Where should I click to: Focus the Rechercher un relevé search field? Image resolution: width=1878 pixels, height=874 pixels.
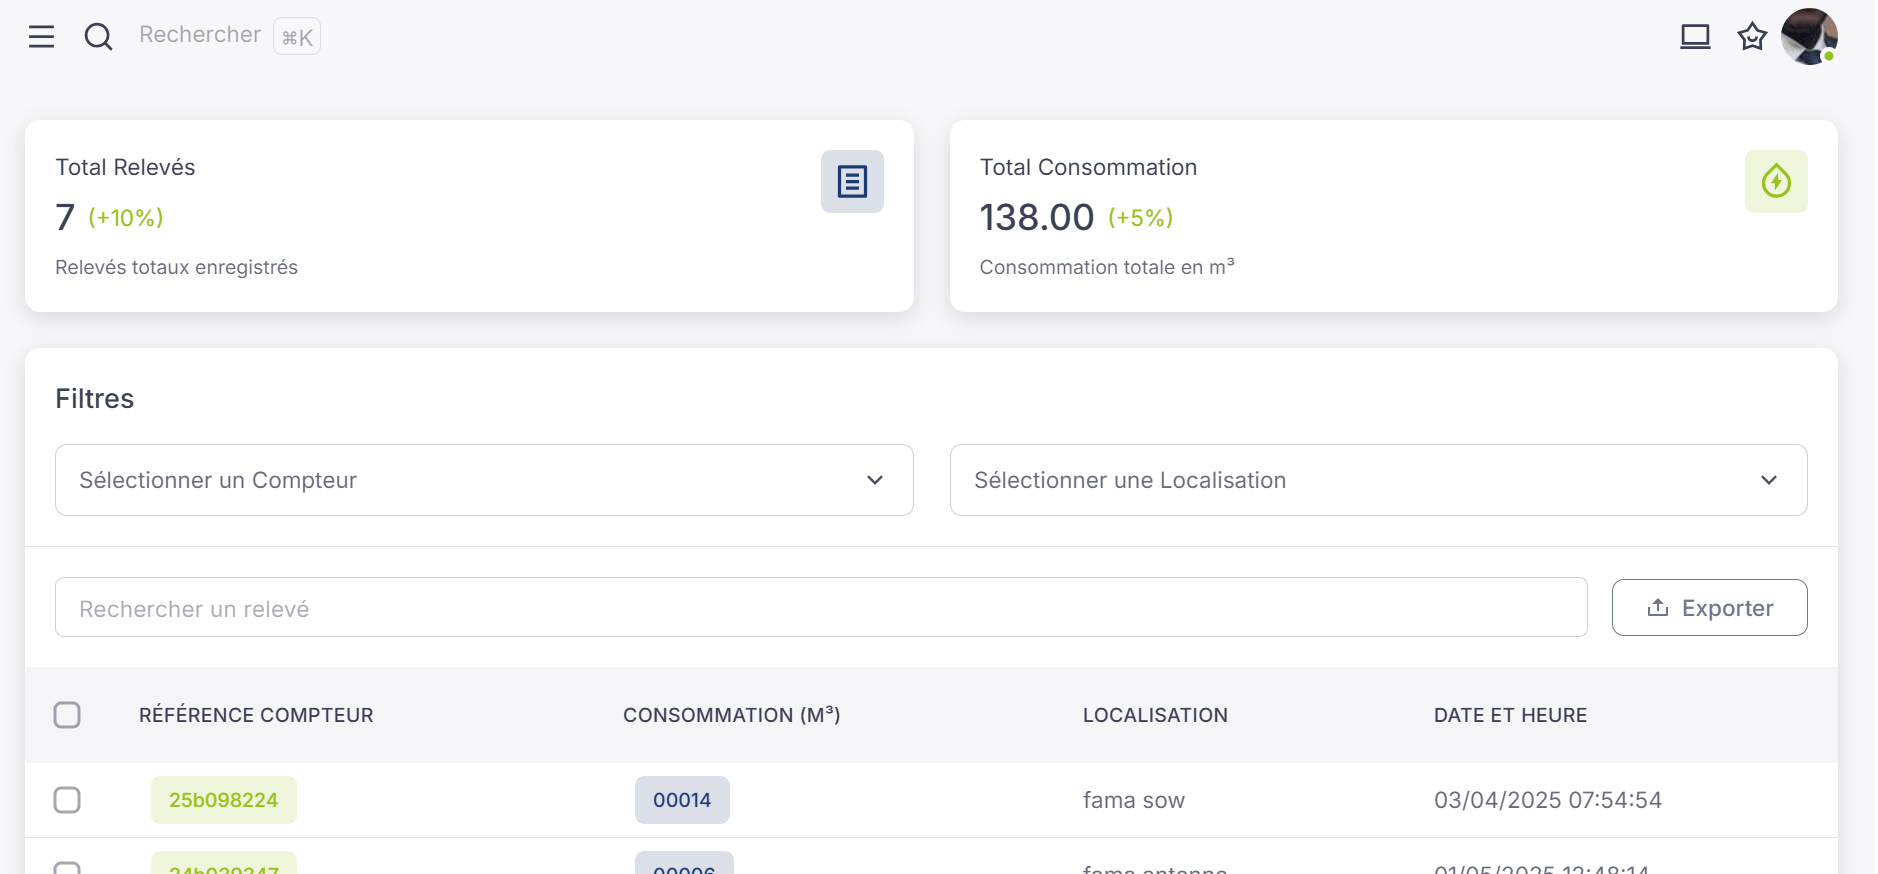pyautogui.click(x=820, y=608)
